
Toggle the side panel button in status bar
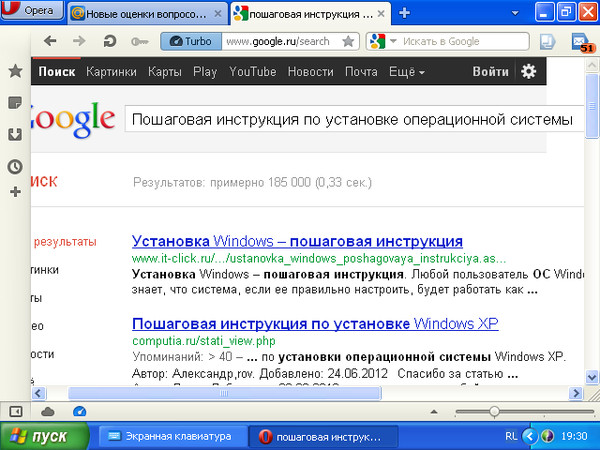[x=16, y=412]
